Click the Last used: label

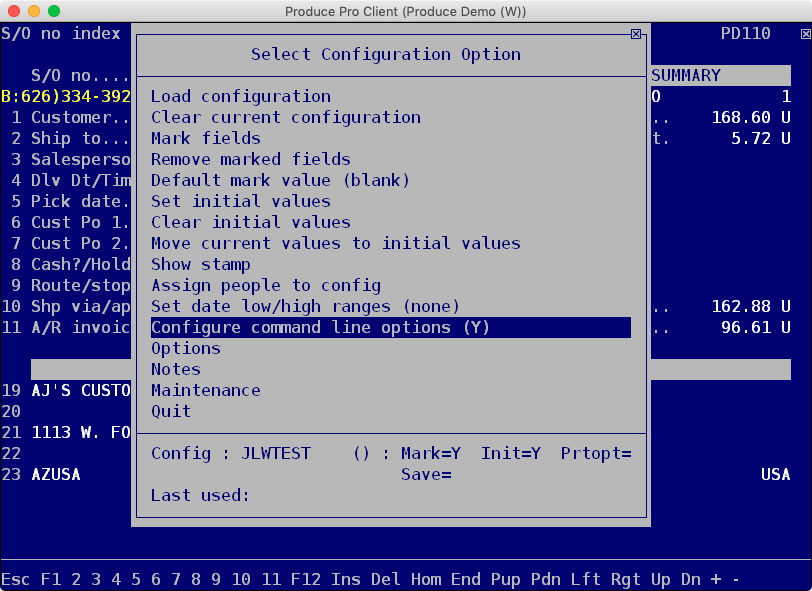tap(200, 496)
